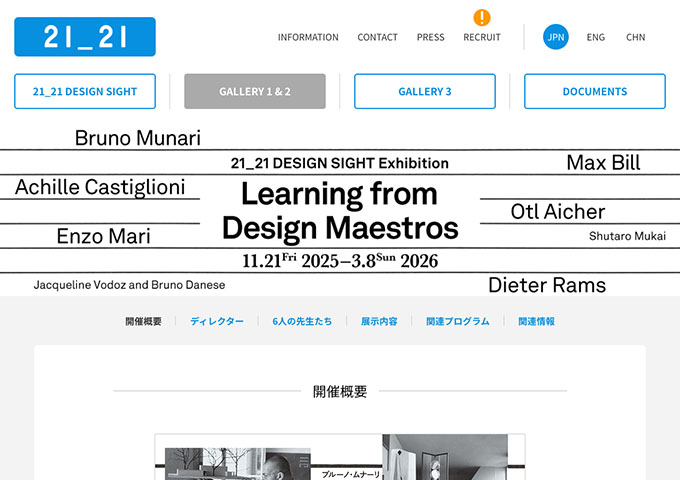
Task: Jump to the 関連情報 section
Action: (x=536, y=321)
